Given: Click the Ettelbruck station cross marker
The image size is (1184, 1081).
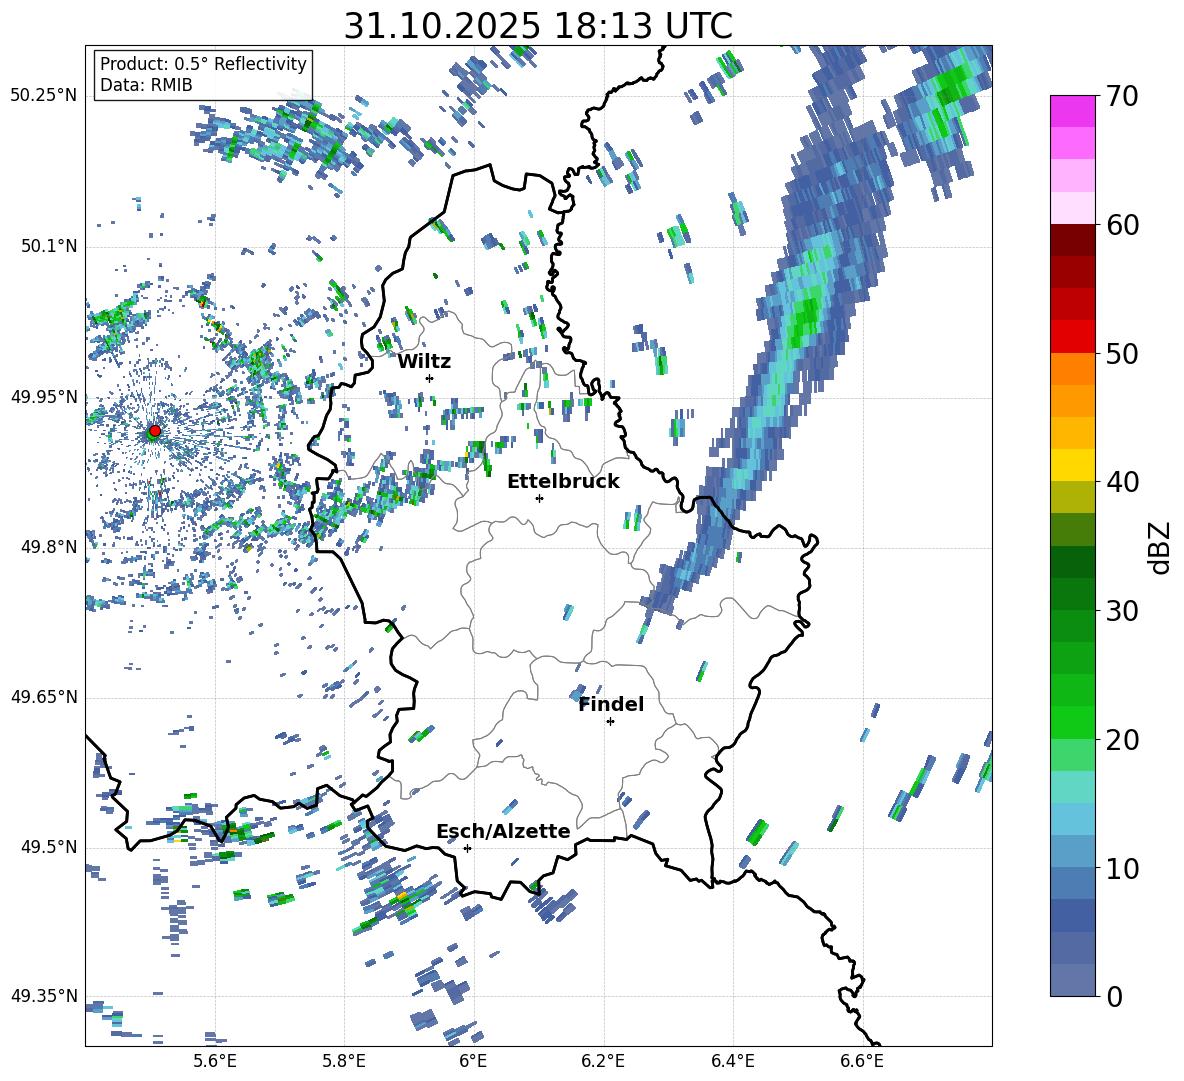Looking at the screenshot, I should (x=539, y=498).
